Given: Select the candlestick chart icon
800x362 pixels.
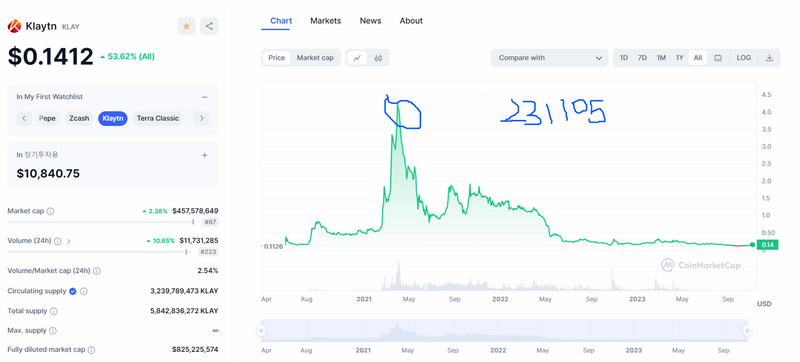Looking at the screenshot, I should pyautogui.click(x=378, y=58).
